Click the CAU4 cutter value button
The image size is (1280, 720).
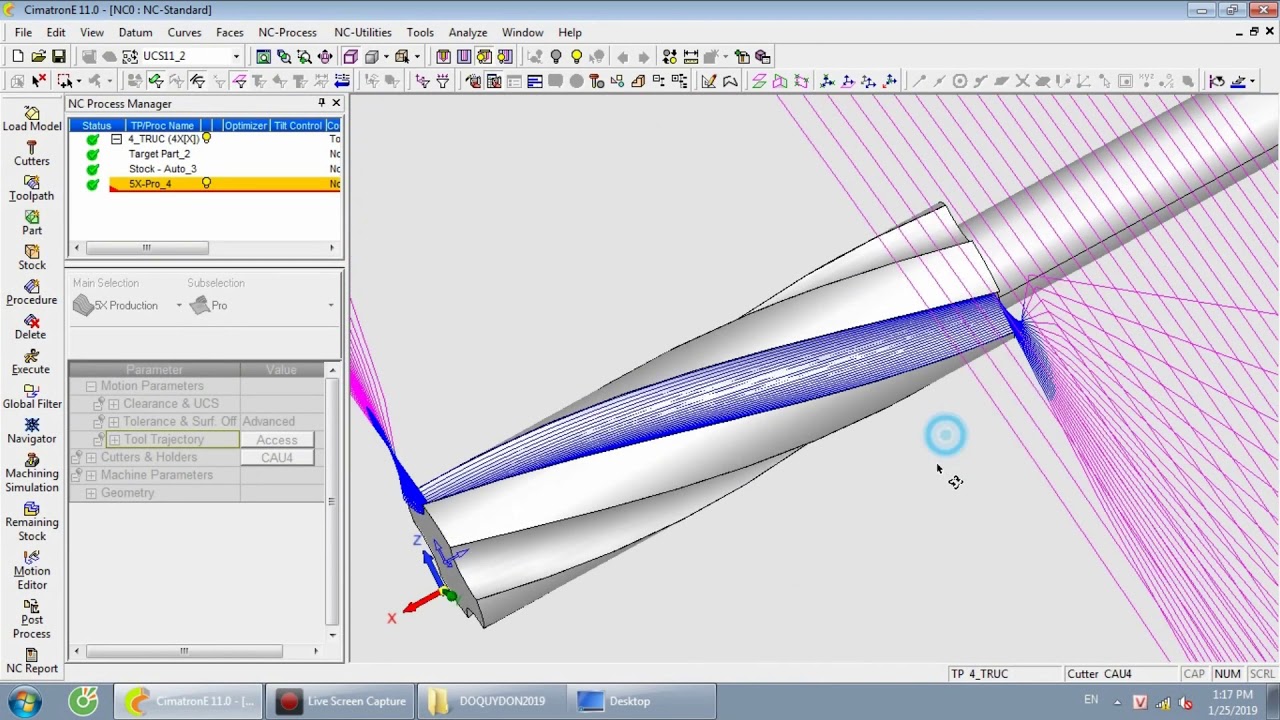tap(277, 458)
